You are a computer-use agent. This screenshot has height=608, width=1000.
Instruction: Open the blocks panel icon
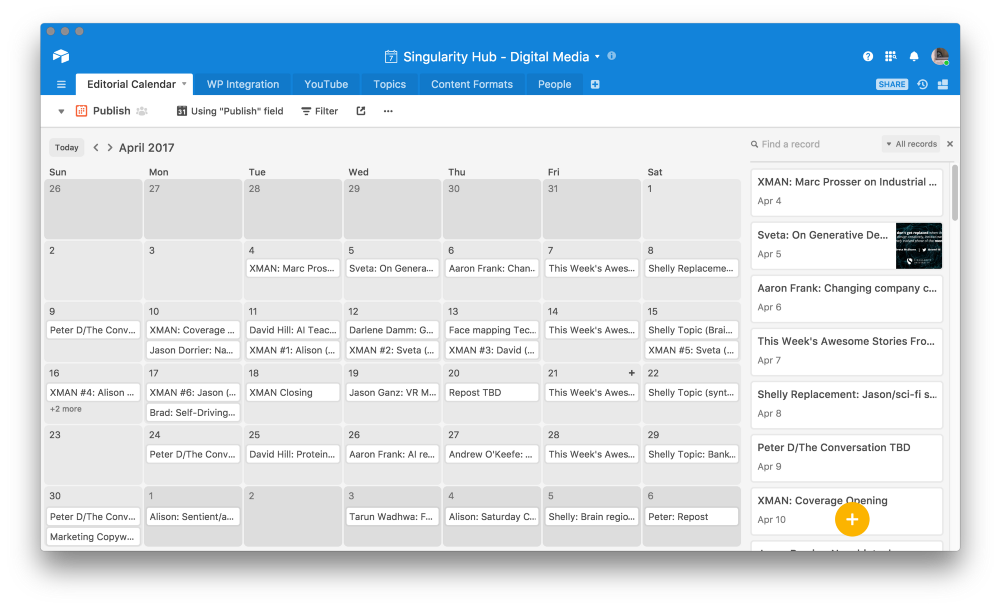pyautogui.click(x=943, y=84)
